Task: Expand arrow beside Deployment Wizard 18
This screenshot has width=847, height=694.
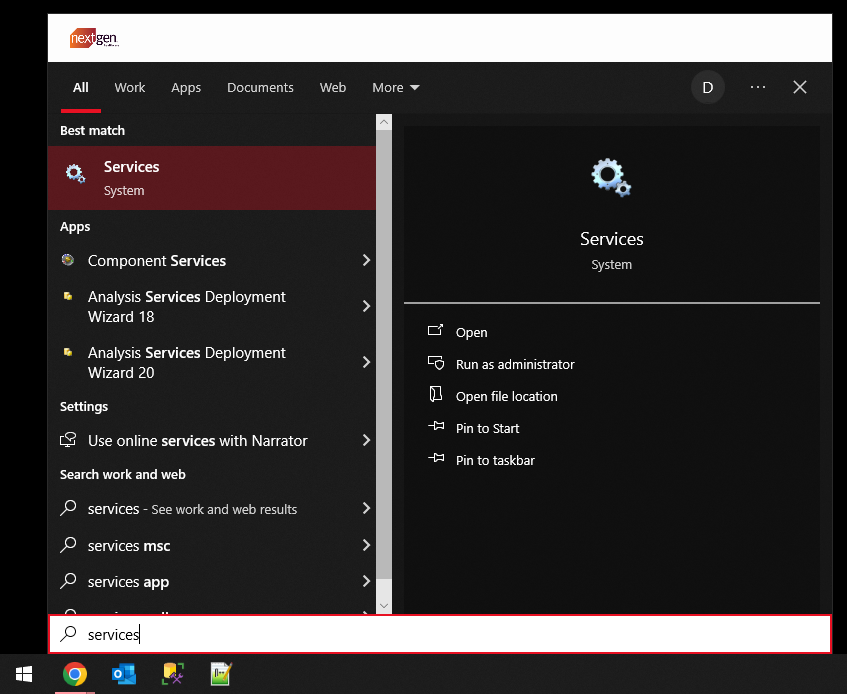Action: click(x=366, y=306)
